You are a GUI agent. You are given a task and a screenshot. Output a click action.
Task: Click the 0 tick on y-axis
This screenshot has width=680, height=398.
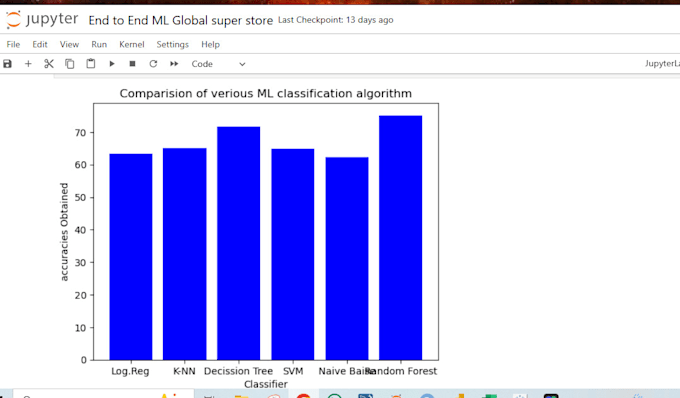pos(84,360)
